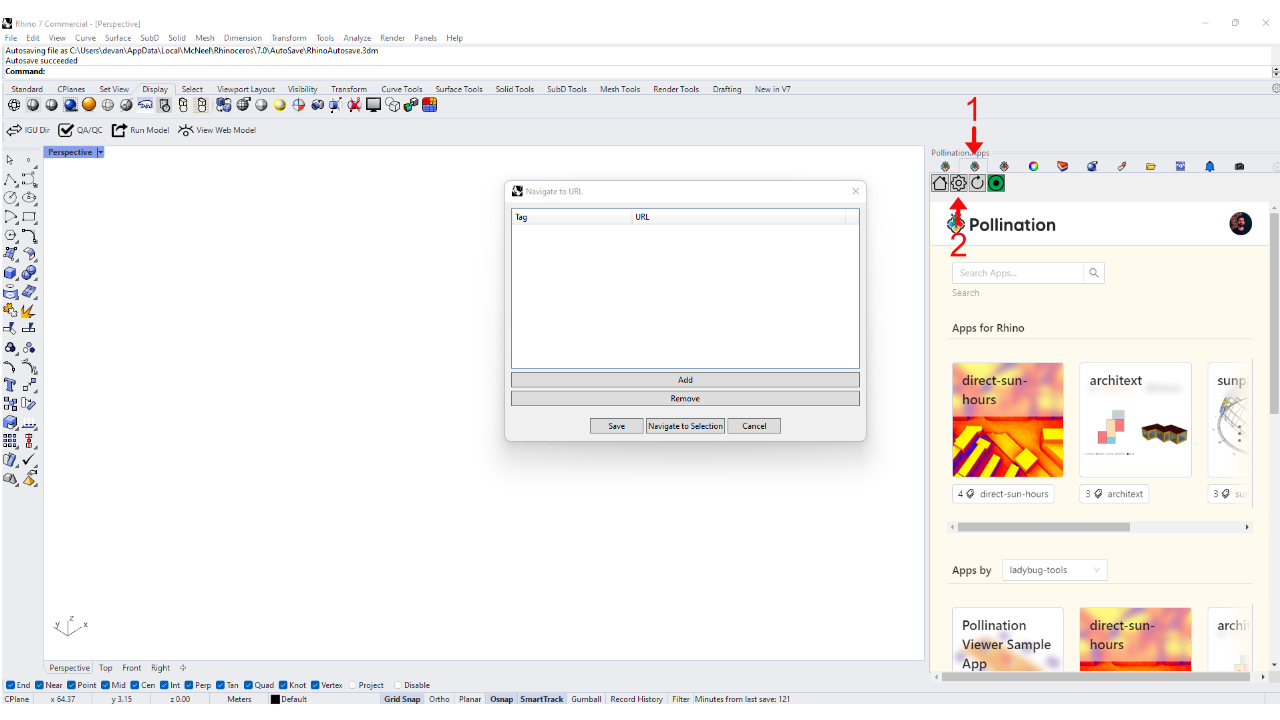Viewport: 1280px width, 720px height.
Task: Click the green record circle icon
Action: click(x=996, y=183)
